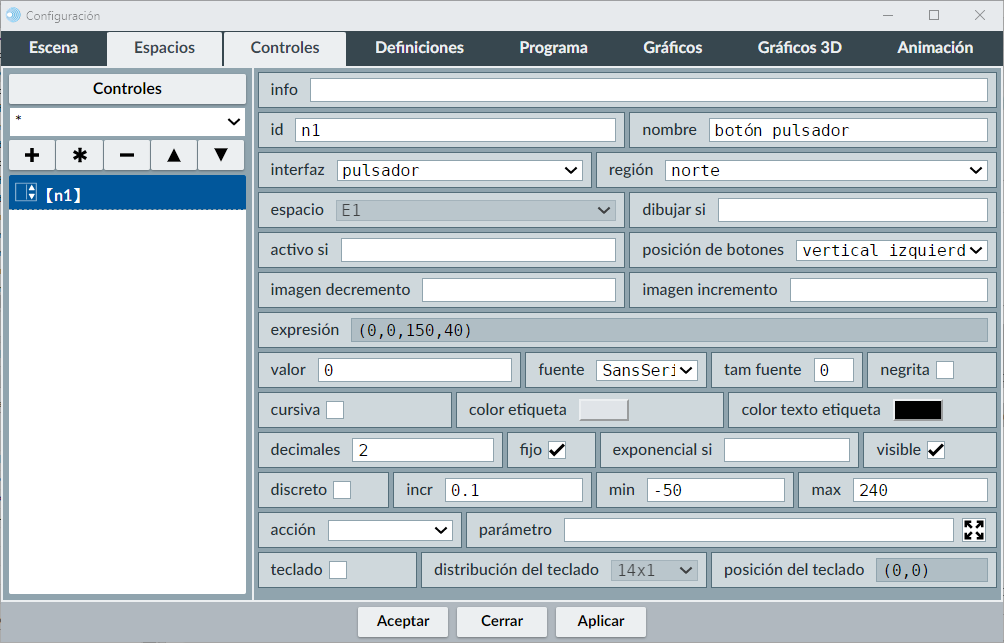
Task: Click the plus icon to add a control
Action: (32, 155)
